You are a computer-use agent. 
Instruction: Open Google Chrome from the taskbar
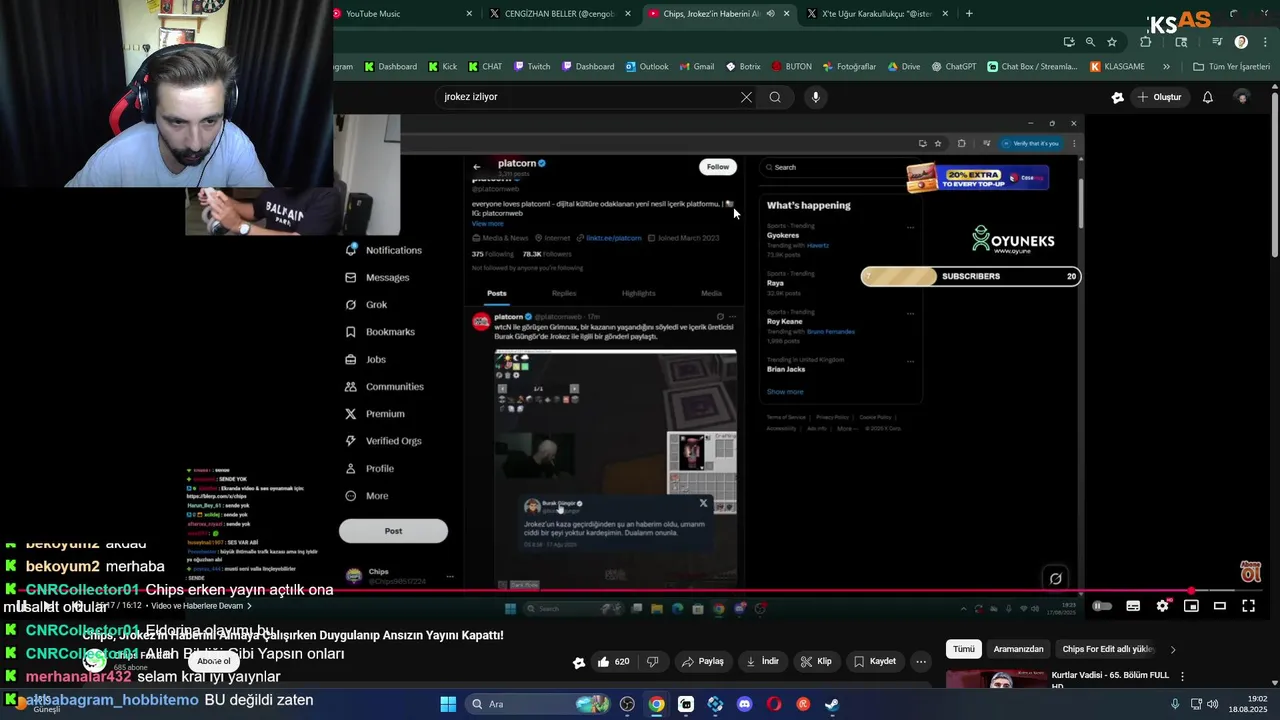(656, 704)
